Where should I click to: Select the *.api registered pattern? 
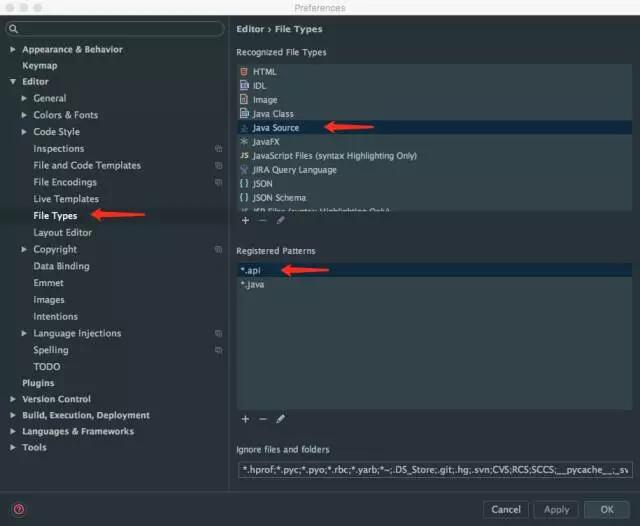(x=435, y=270)
